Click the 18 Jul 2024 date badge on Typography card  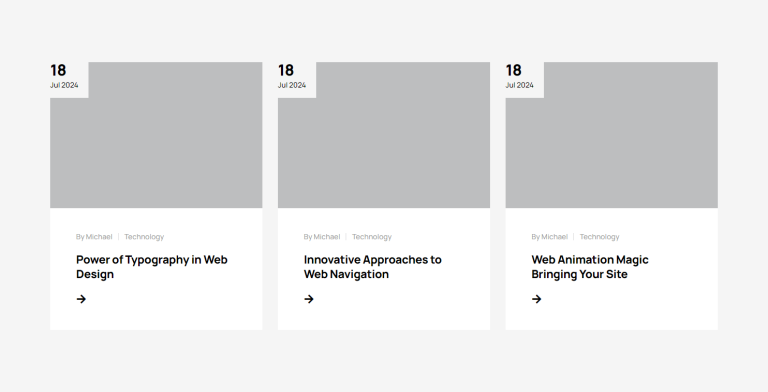pyautogui.click(x=69, y=79)
